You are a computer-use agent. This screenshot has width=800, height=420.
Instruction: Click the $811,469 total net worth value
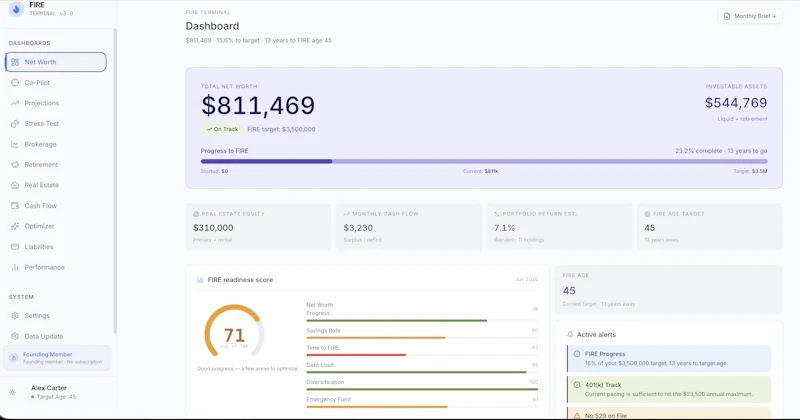[x=258, y=106]
